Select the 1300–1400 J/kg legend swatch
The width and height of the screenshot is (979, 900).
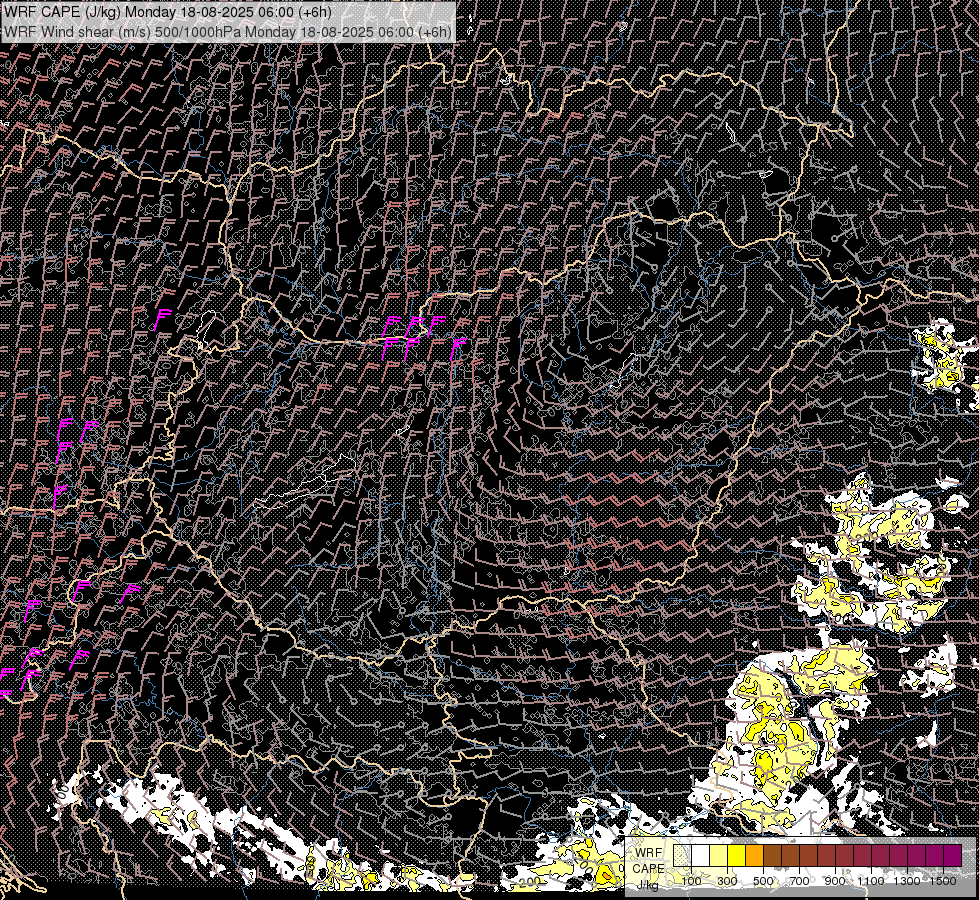point(917,855)
